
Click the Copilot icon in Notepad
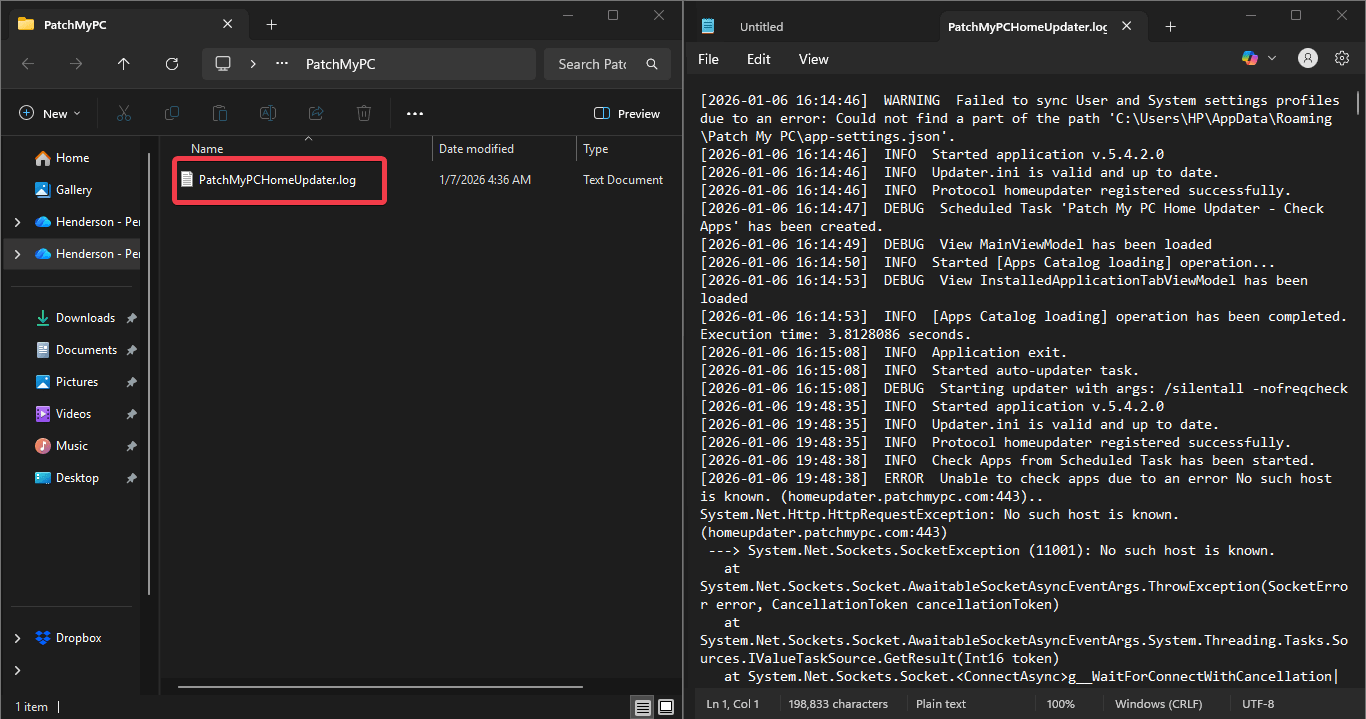[x=1250, y=59]
